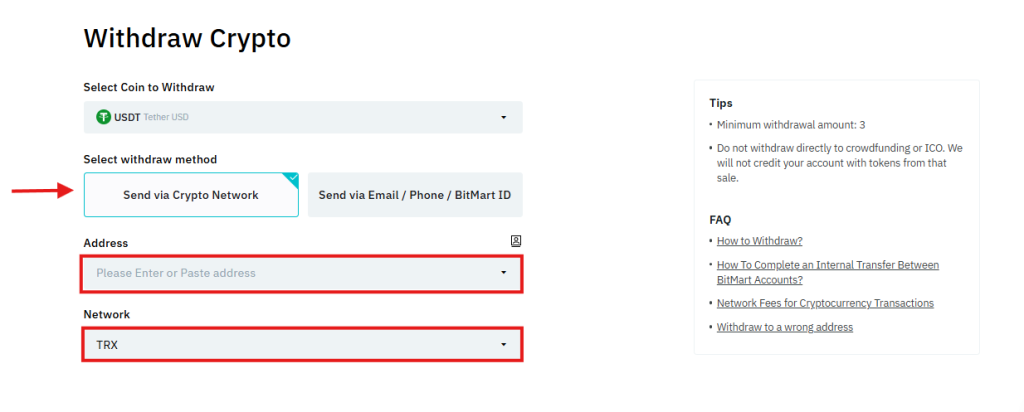The image size is (1024, 412).
Task: Expand the Network TRX dropdown arrow
Action: [x=503, y=345]
